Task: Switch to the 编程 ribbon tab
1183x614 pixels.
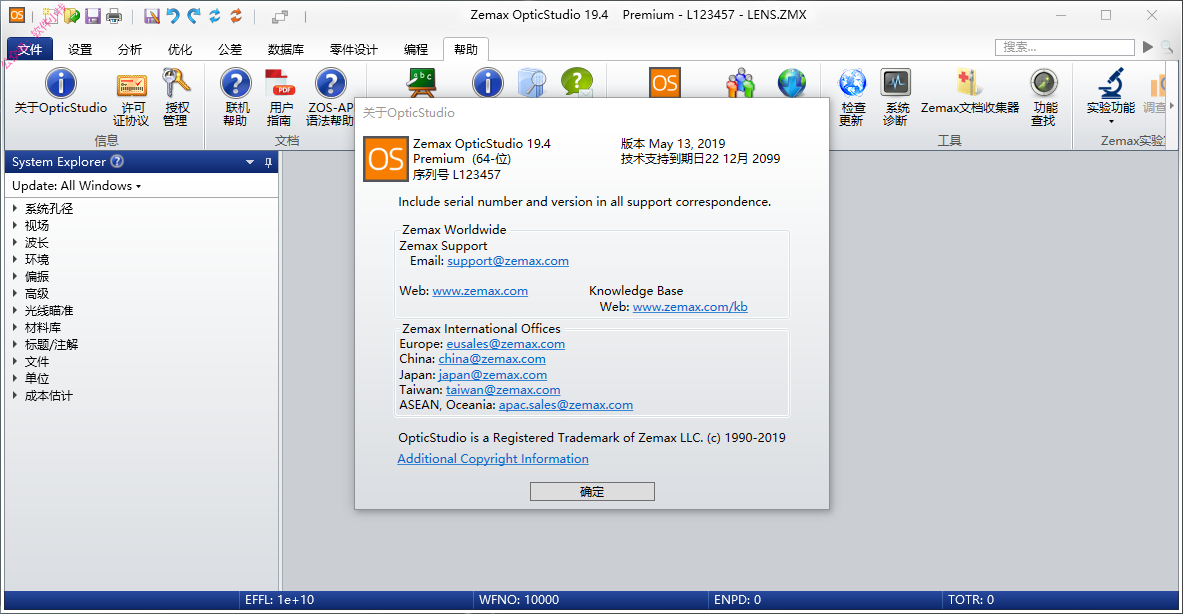Action: coord(416,49)
